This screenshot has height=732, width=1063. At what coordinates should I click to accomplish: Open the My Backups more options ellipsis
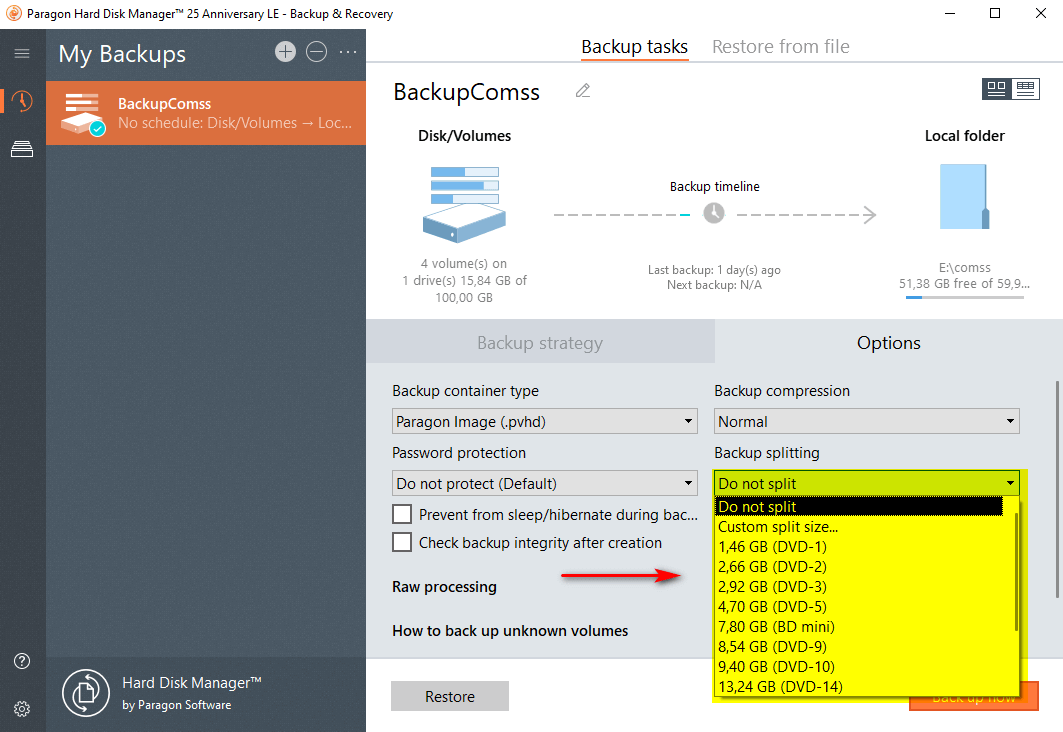point(348,52)
